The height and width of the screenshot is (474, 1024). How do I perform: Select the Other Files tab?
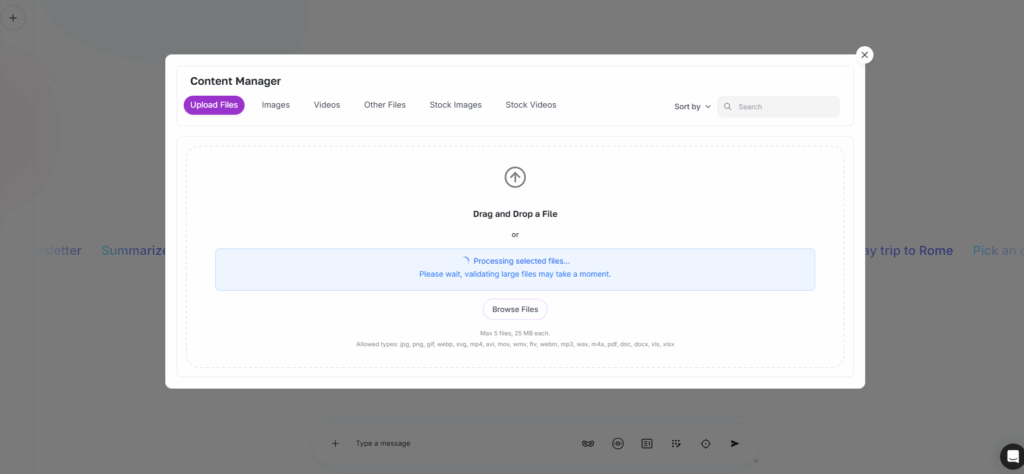[384, 105]
